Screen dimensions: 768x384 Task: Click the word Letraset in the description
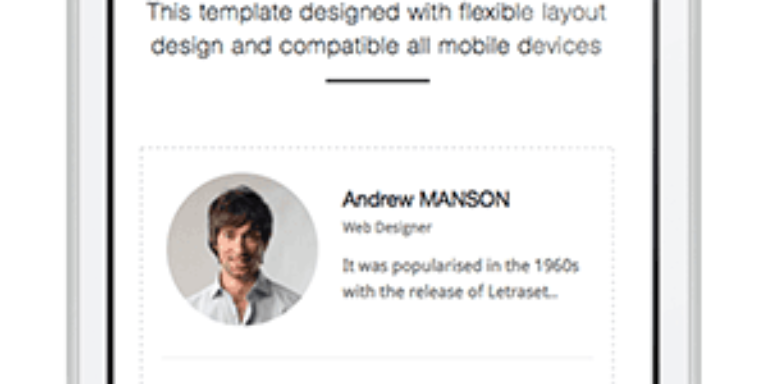[519, 292]
